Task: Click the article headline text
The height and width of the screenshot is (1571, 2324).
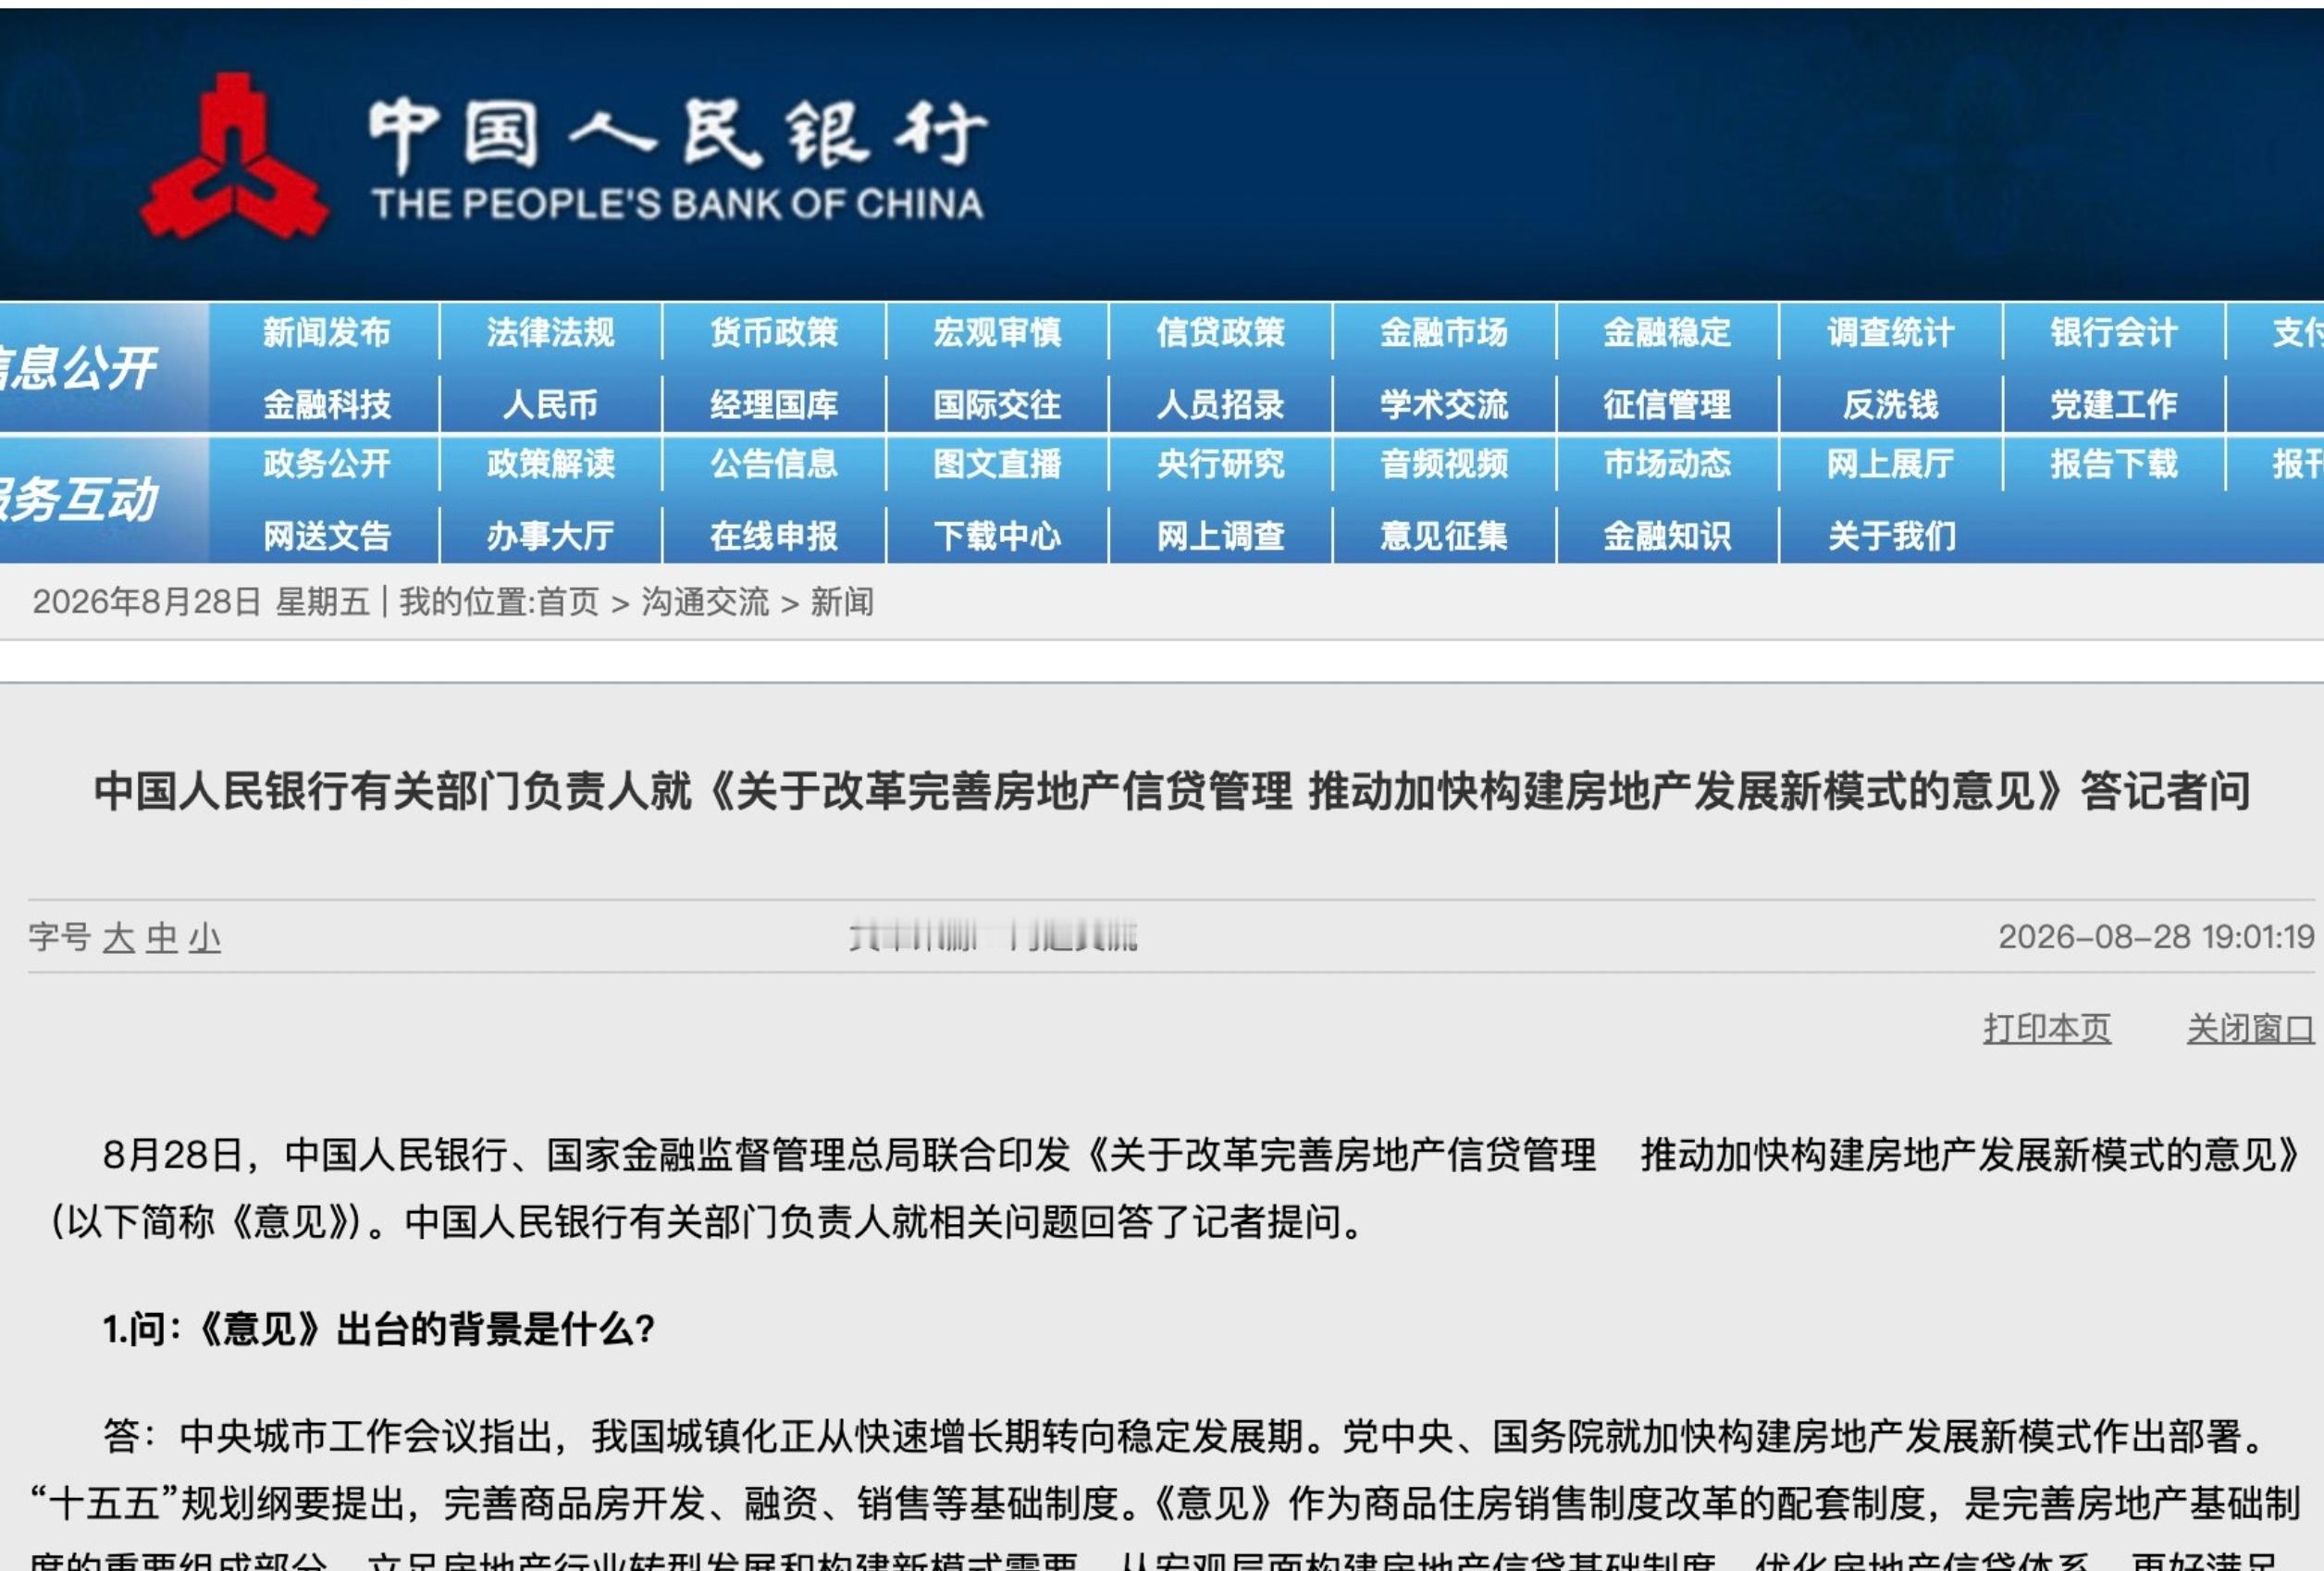Action: [1172, 791]
